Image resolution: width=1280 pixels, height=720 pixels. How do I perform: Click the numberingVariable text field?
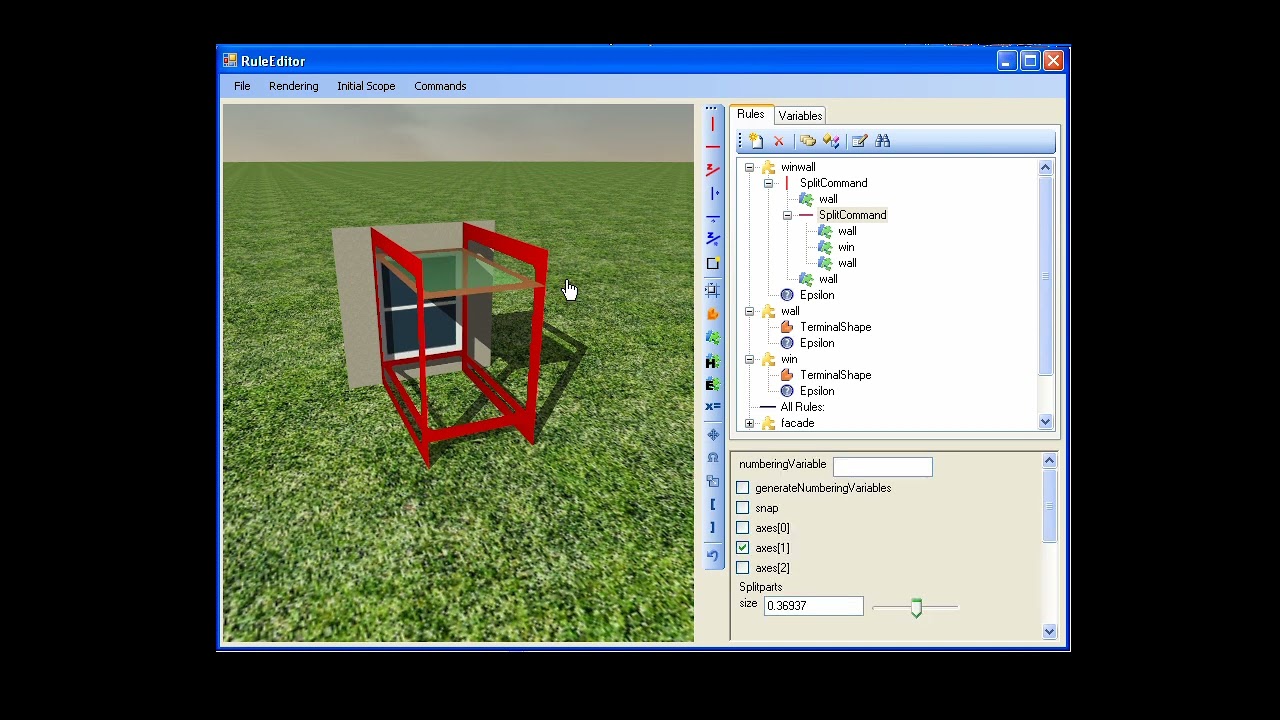coord(883,466)
